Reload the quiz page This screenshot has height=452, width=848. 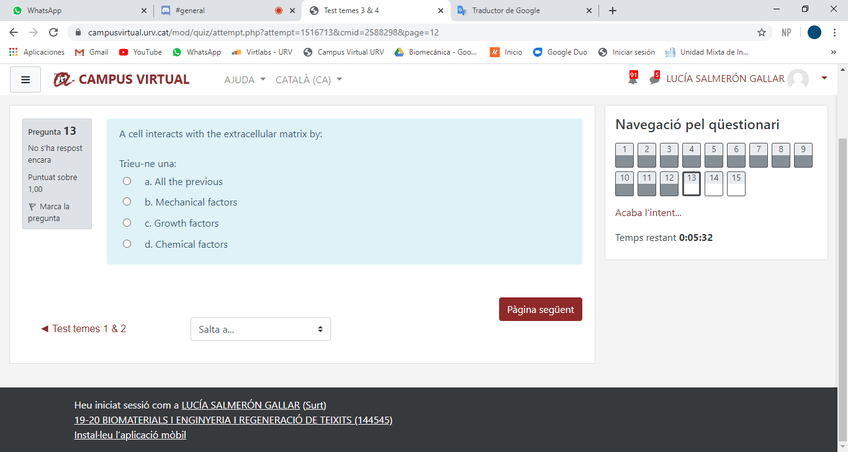(x=53, y=32)
